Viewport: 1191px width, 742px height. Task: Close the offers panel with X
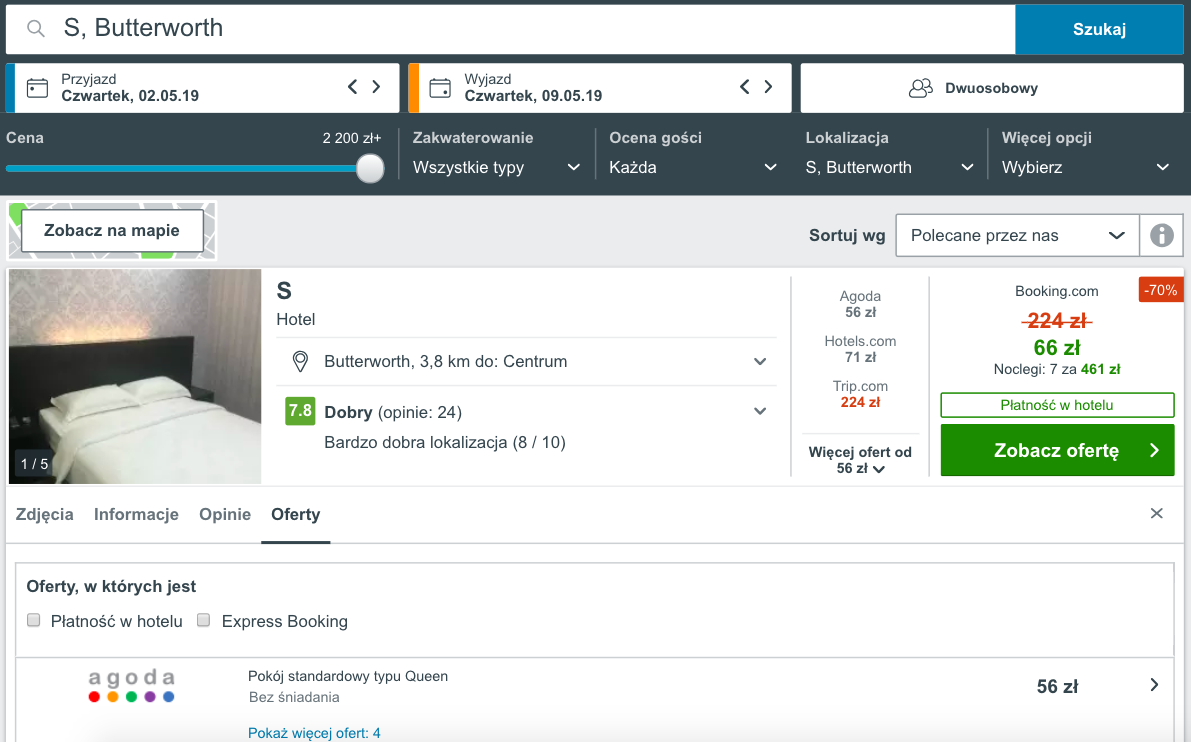(1156, 514)
